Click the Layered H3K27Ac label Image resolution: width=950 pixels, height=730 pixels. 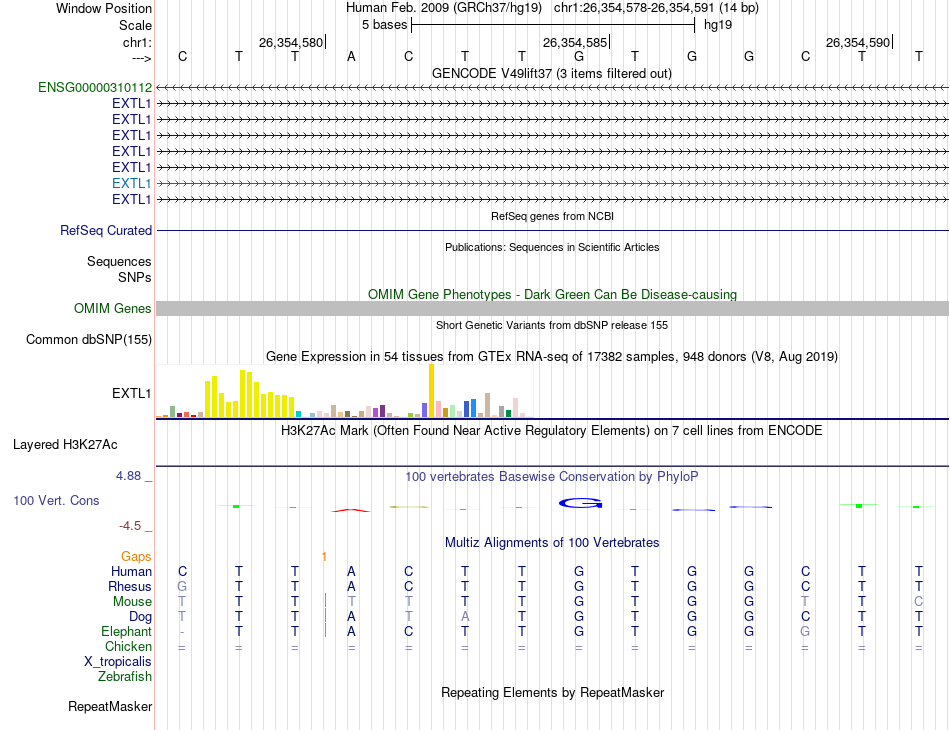pos(65,445)
